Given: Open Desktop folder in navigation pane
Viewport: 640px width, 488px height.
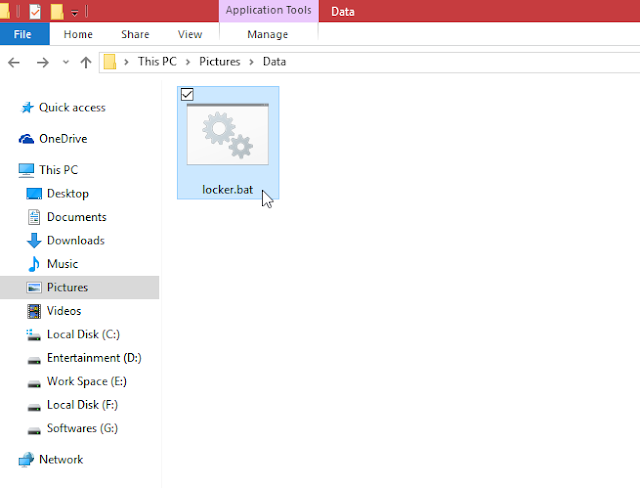Looking at the screenshot, I should coord(68,194).
